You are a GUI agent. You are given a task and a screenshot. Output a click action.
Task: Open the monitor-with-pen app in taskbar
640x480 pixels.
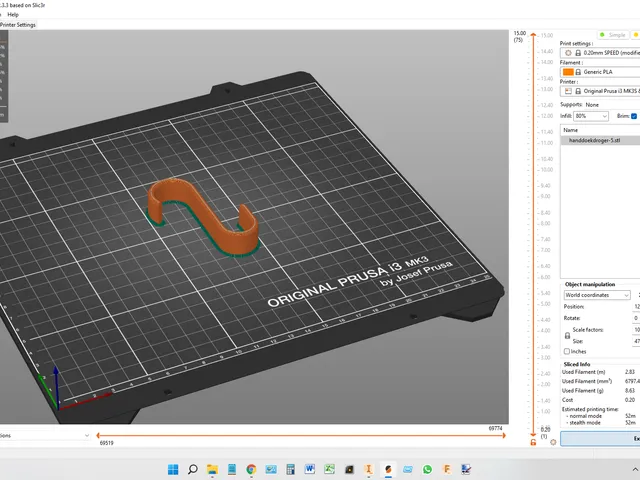tap(466, 469)
